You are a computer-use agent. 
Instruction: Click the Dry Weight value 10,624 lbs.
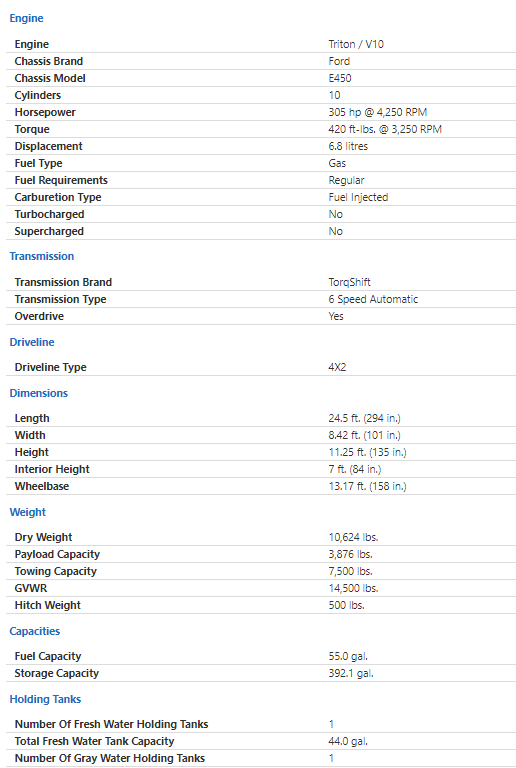click(x=353, y=537)
